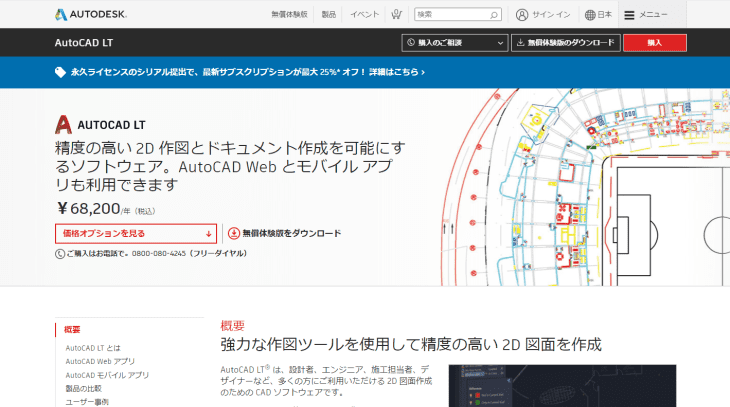
Task: Open AutoCAD LT とは side link
Action: coord(93,348)
